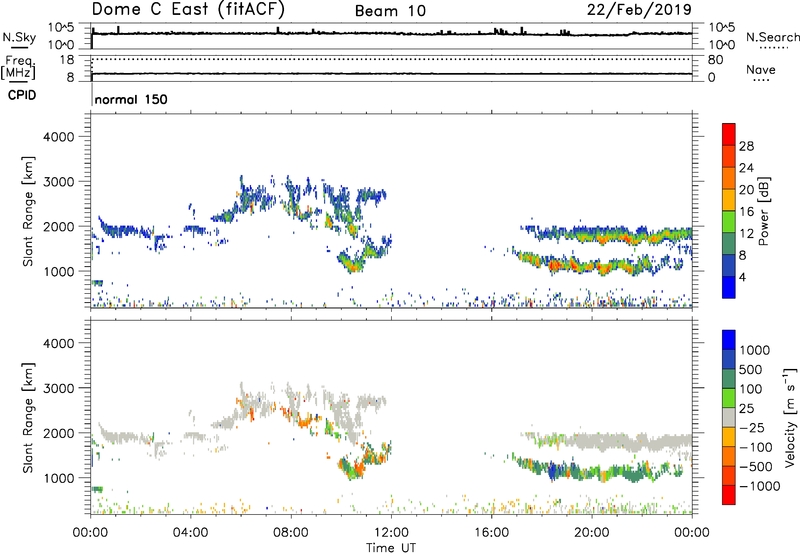Image resolution: width=800 pixels, height=554 pixels.
Task: Click the '-1000' tick on the velocity colorbar
Action: point(759,486)
